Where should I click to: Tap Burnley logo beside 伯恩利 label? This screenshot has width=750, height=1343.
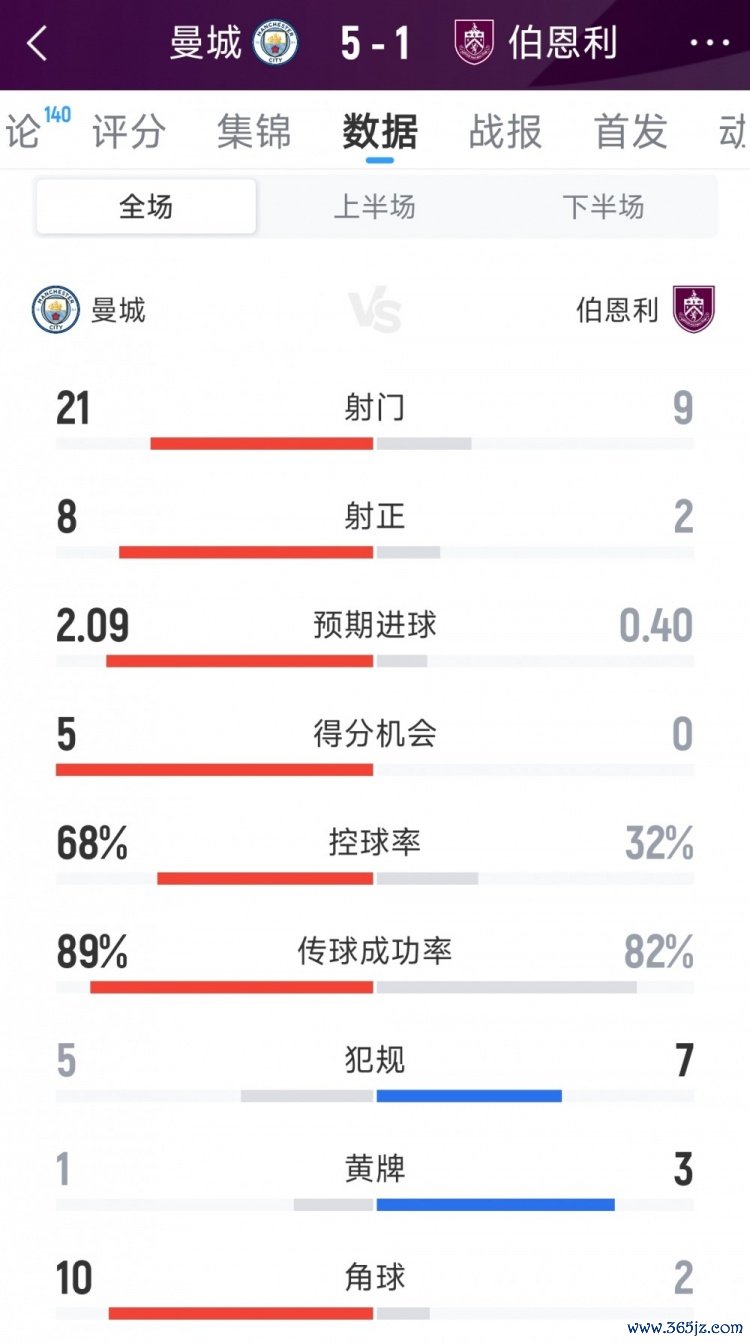(693, 310)
